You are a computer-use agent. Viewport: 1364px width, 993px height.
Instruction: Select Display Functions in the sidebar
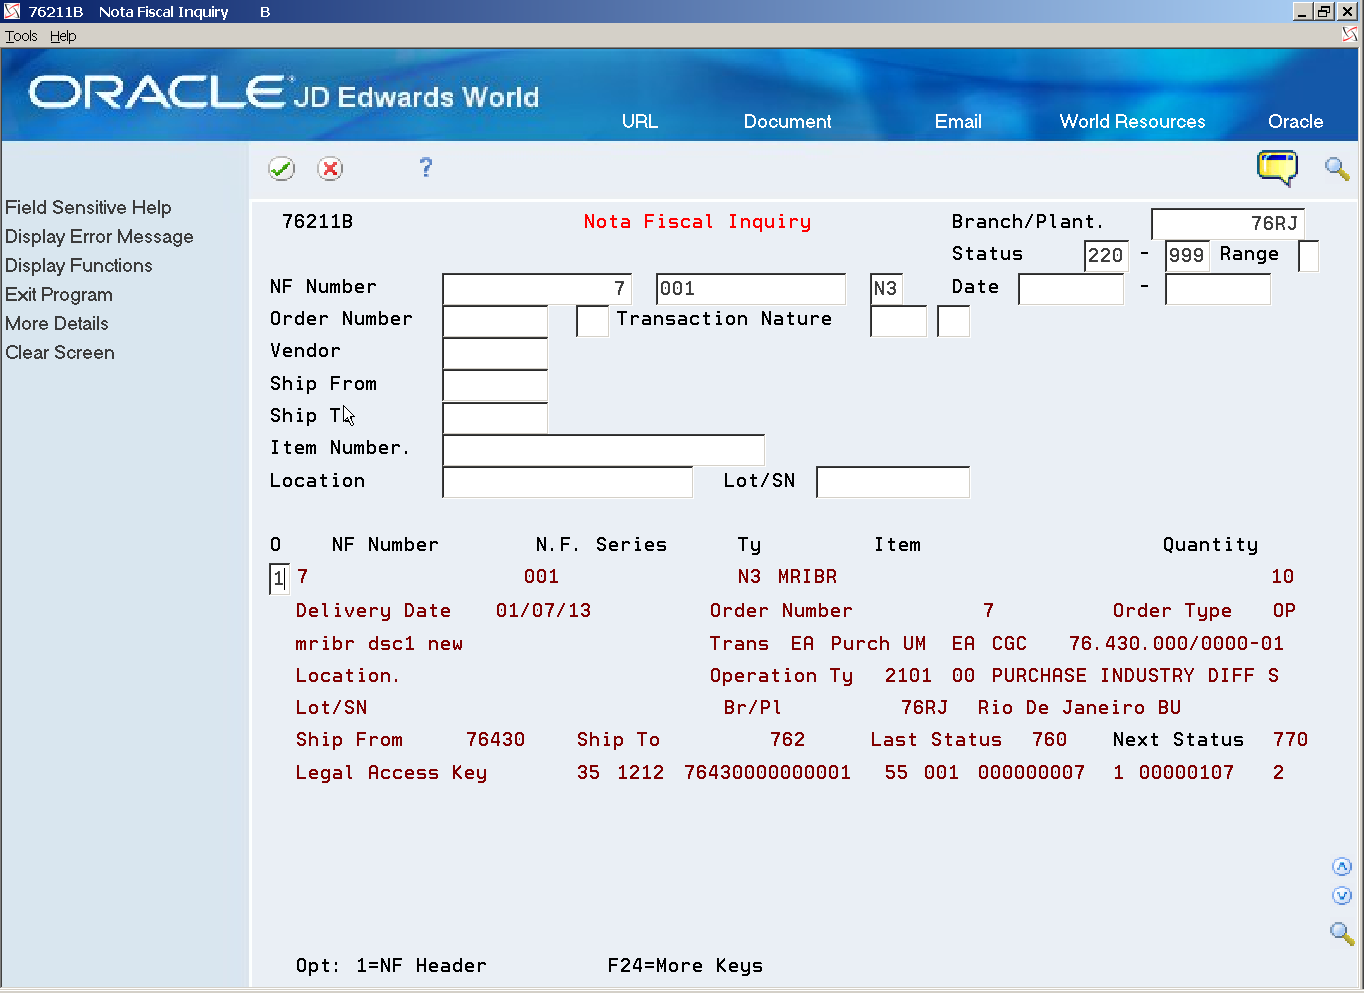pyautogui.click(x=79, y=265)
